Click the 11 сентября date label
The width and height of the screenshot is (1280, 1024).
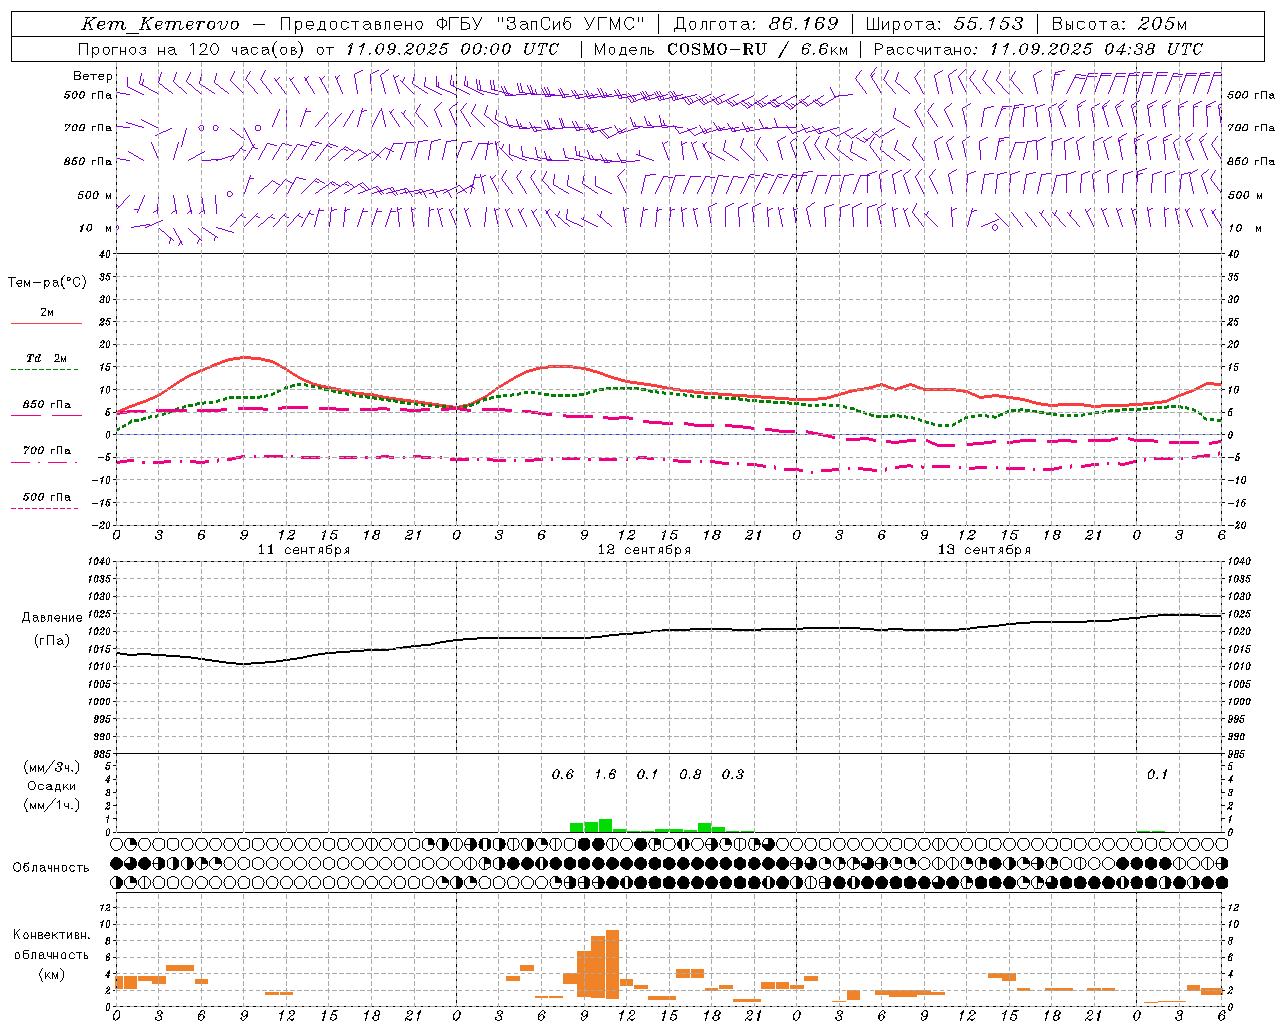click(304, 550)
